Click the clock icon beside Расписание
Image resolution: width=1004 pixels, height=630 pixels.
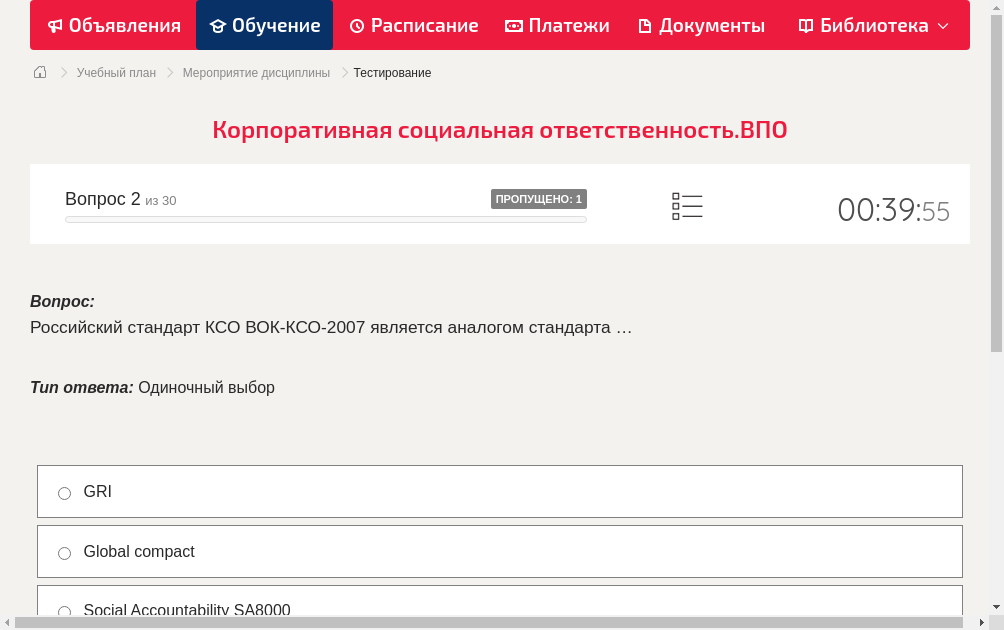(356, 25)
